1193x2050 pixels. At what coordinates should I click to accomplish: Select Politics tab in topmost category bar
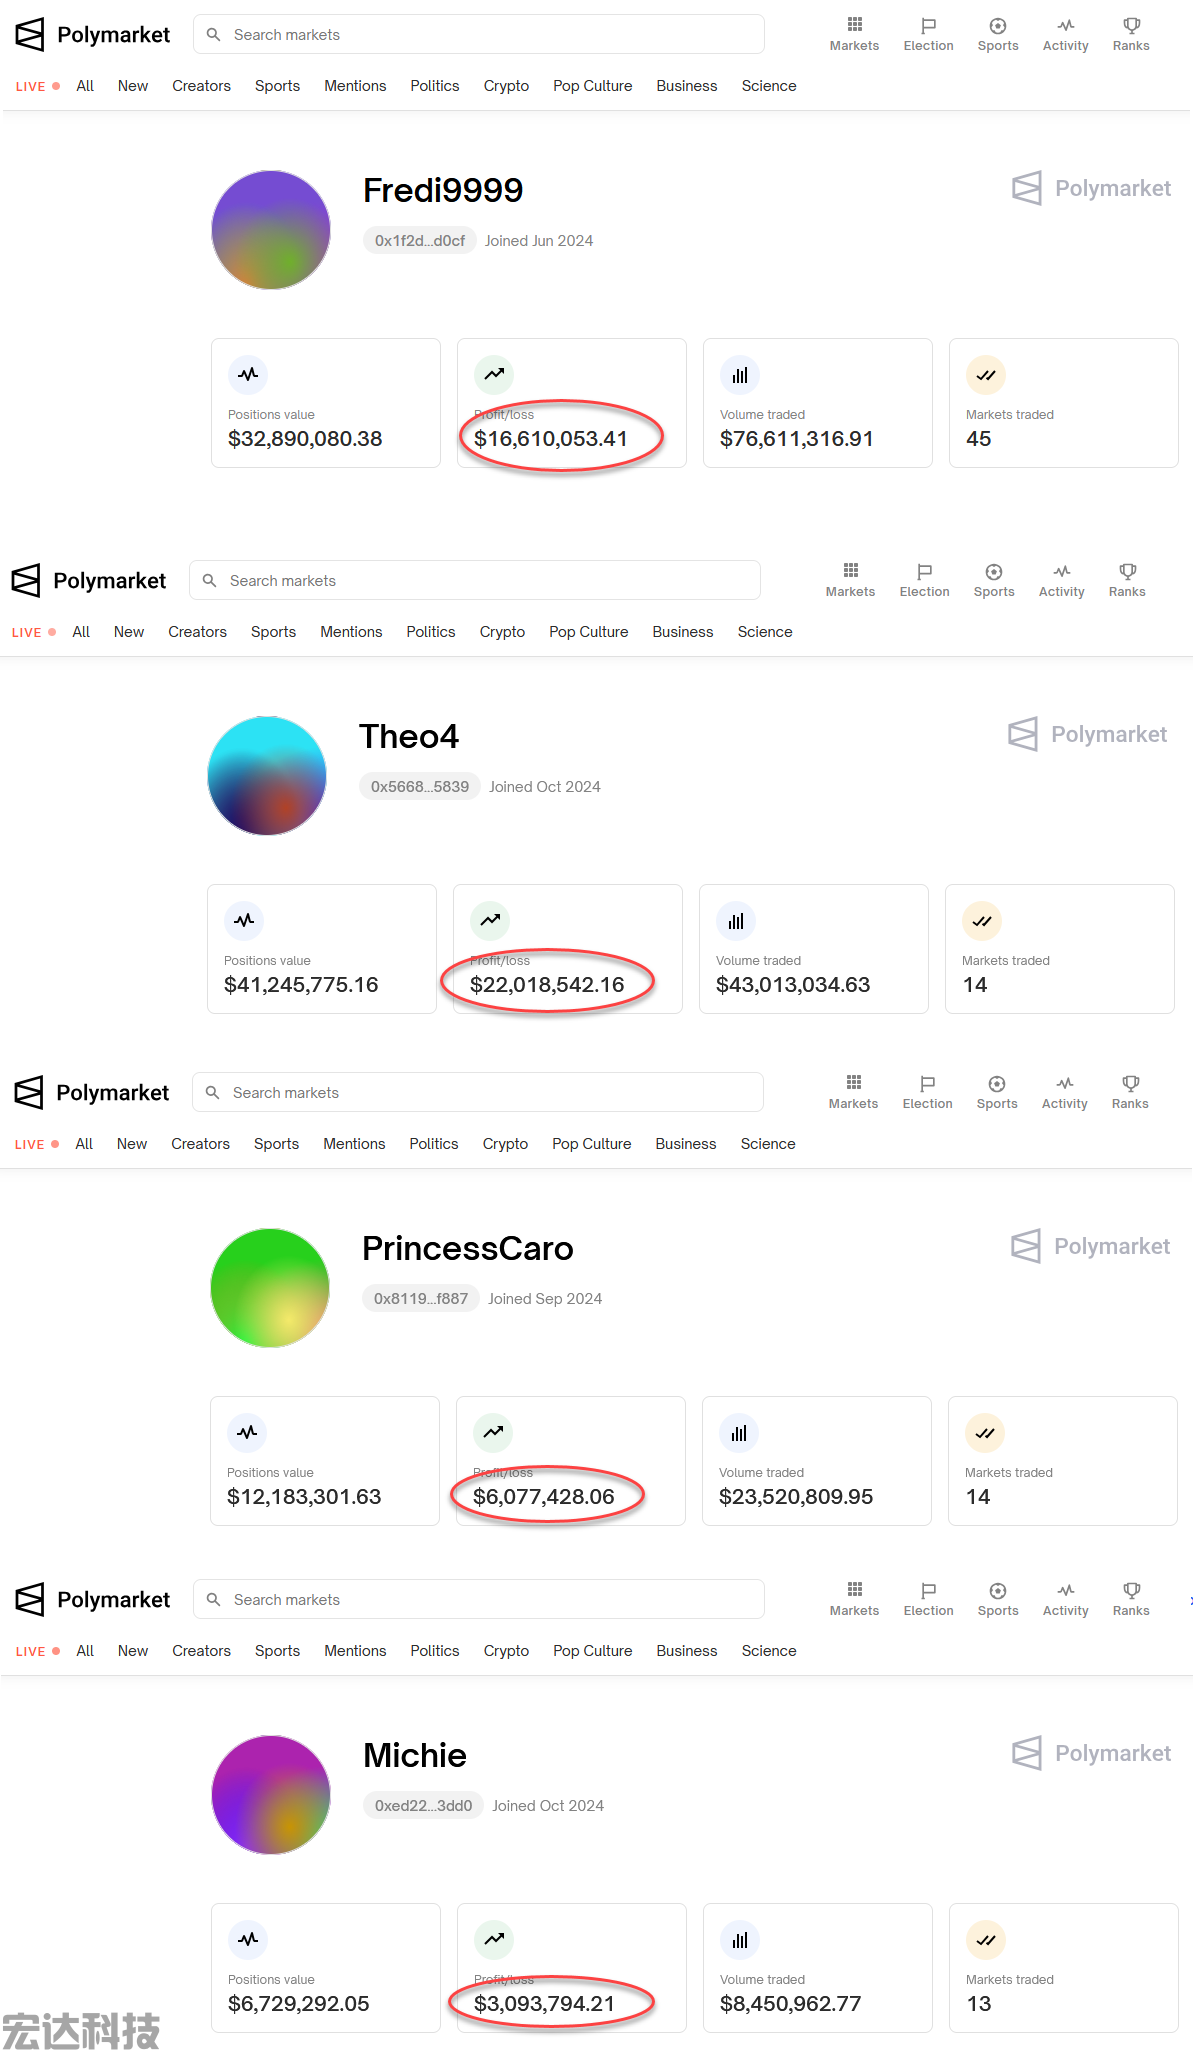click(435, 86)
